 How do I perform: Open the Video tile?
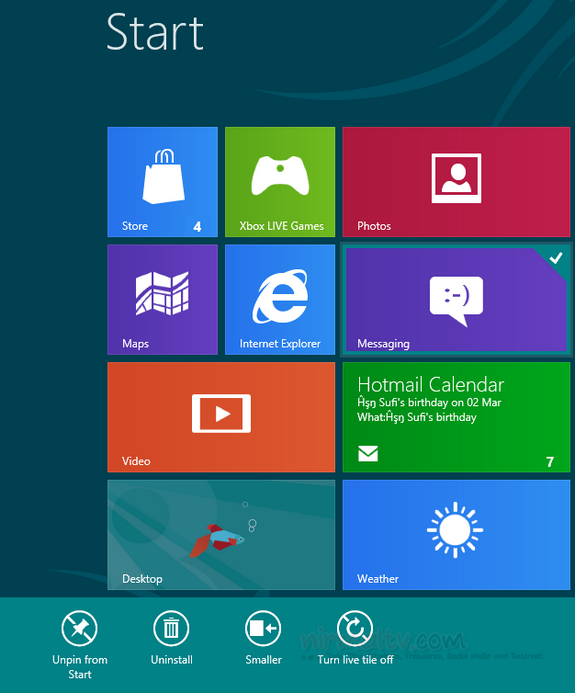221,417
